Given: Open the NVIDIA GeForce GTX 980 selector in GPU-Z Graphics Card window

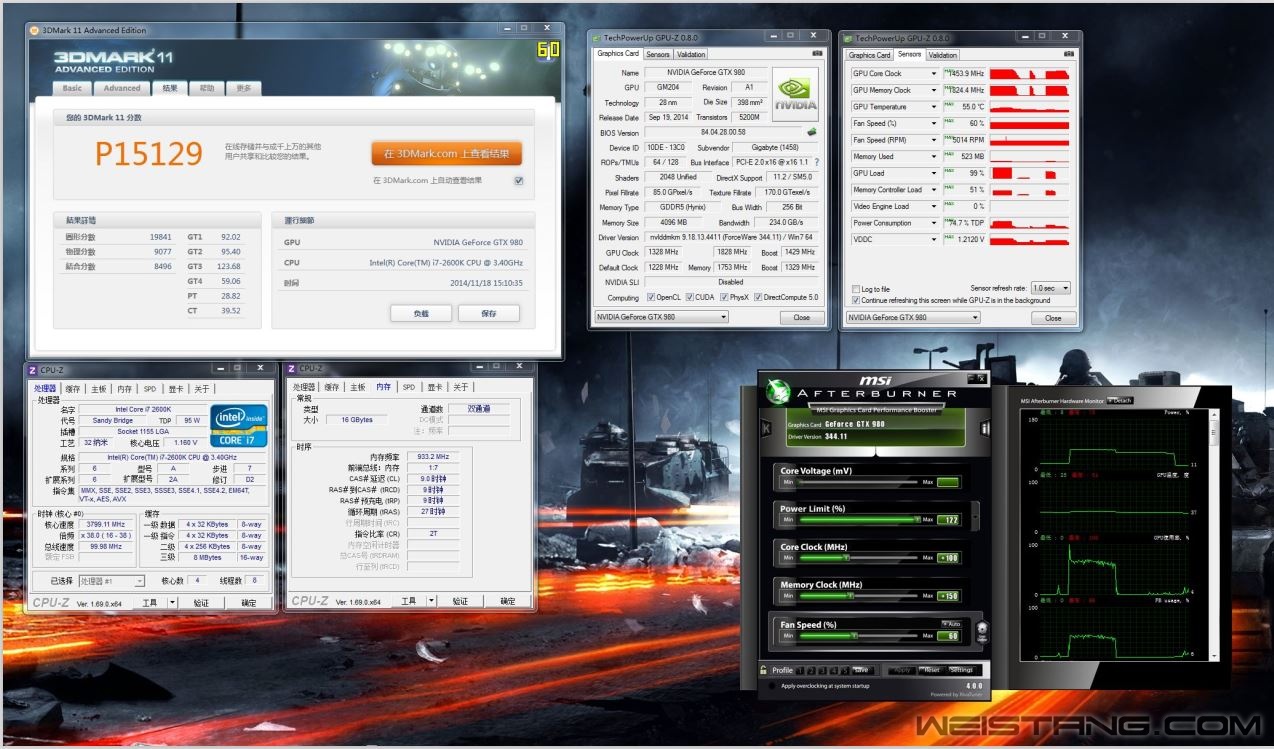Looking at the screenshot, I should (662, 317).
